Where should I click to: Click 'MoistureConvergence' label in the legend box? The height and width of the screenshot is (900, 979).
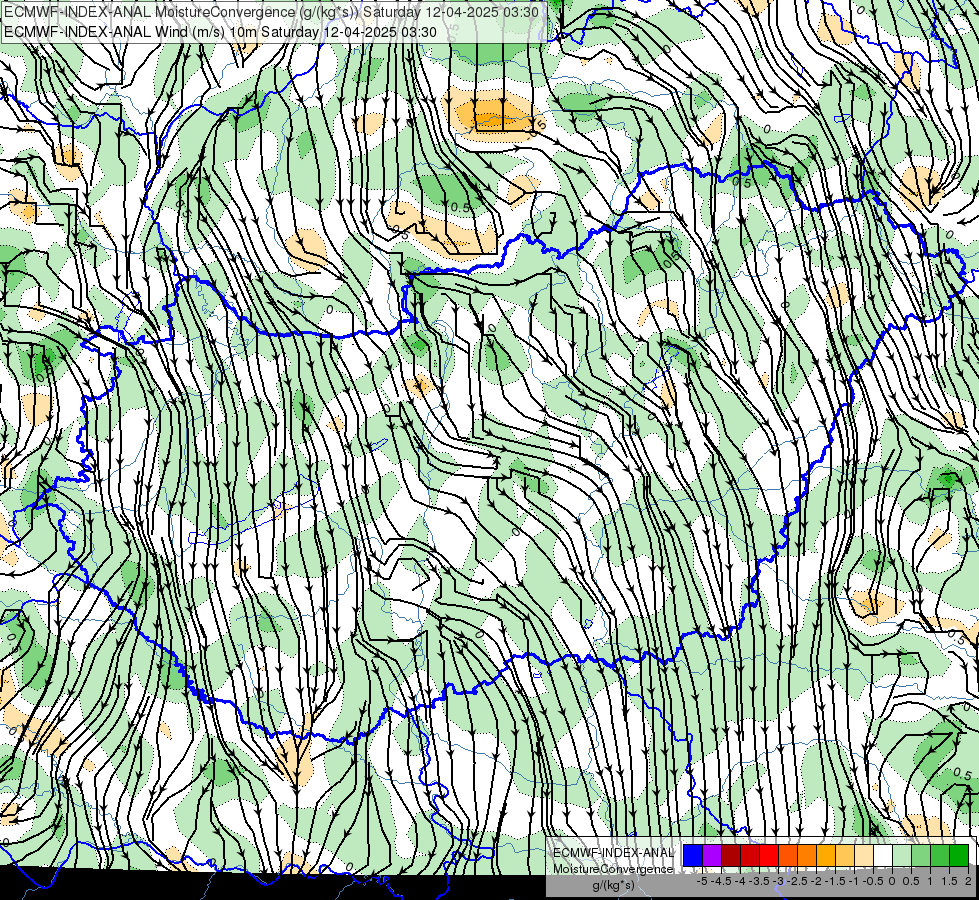[x=613, y=869]
